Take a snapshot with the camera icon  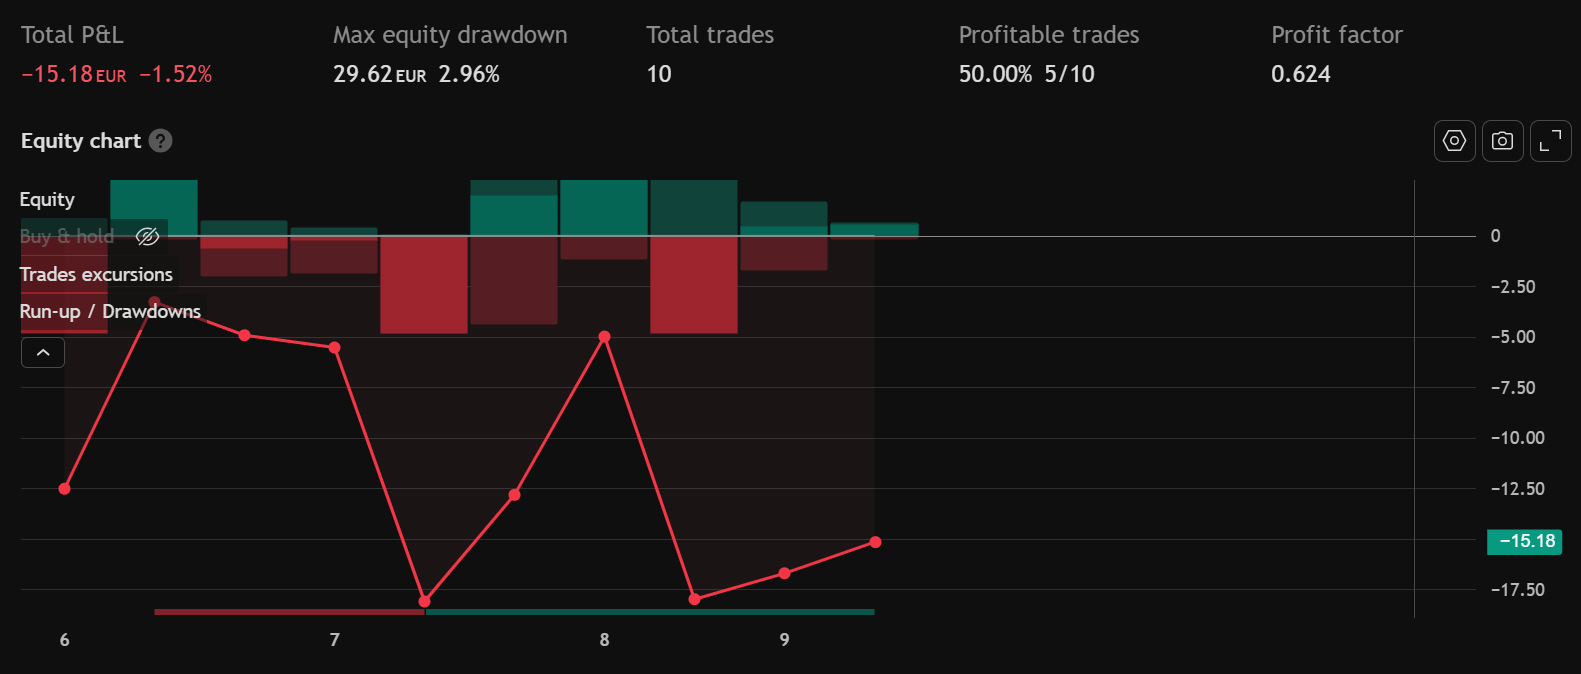coord(1502,141)
